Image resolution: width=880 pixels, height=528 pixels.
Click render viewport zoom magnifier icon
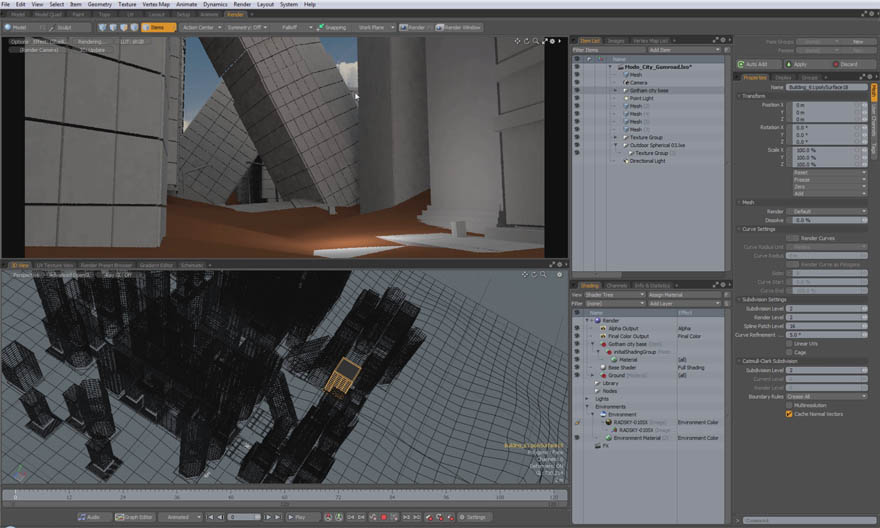535,41
